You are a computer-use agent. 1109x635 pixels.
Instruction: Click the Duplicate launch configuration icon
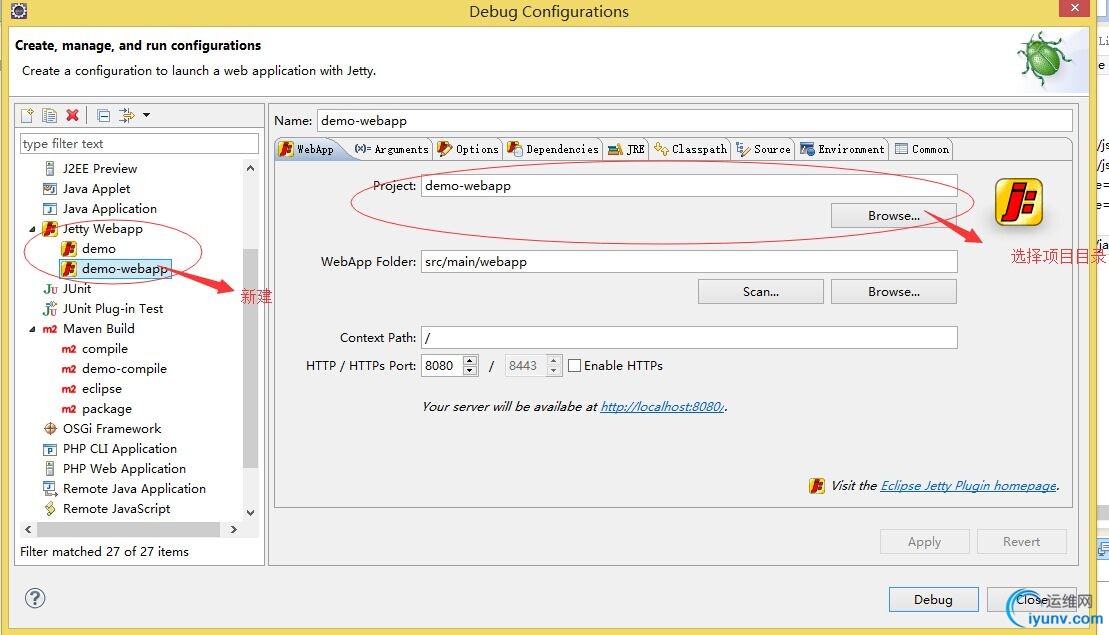50,115
